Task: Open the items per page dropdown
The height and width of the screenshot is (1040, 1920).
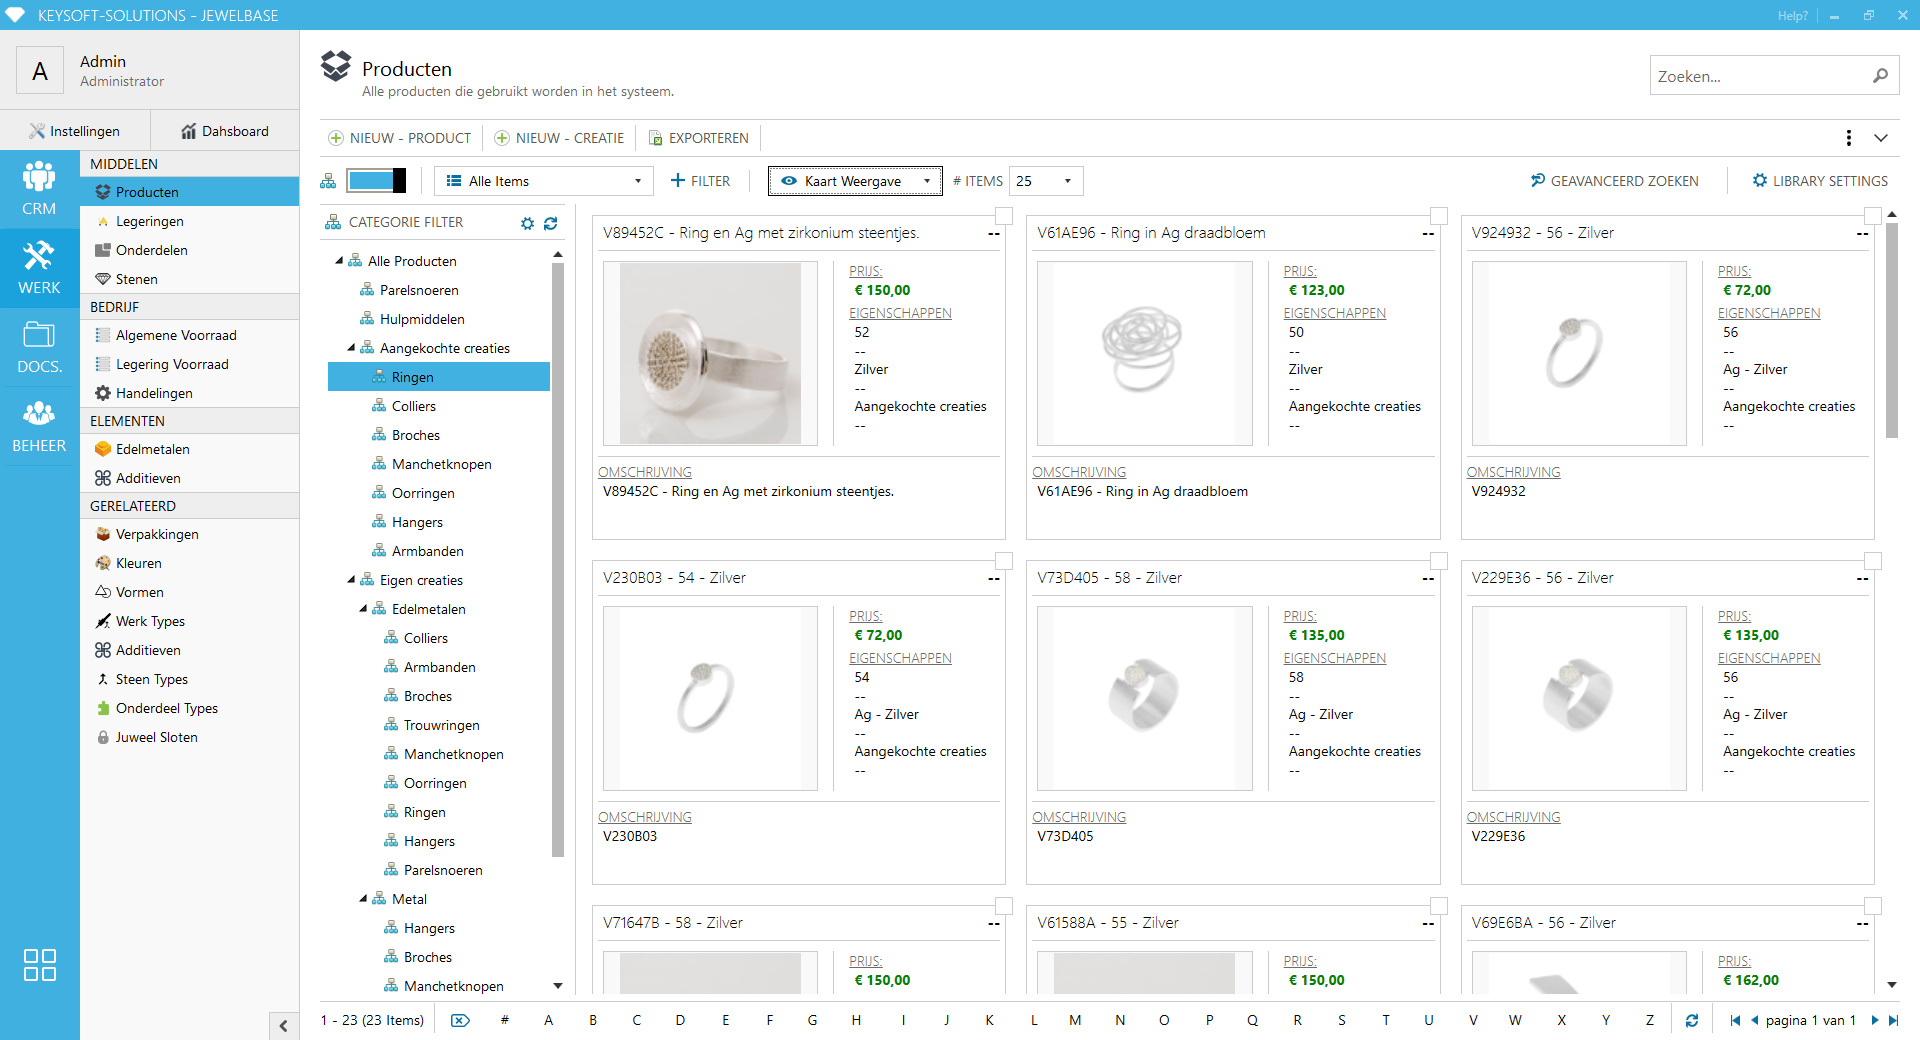Action: point(1046,181)
